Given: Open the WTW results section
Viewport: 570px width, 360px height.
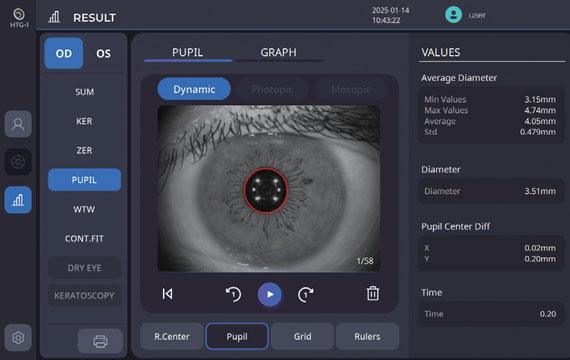Looking at the screenshot, I should (x=84, y=209).
